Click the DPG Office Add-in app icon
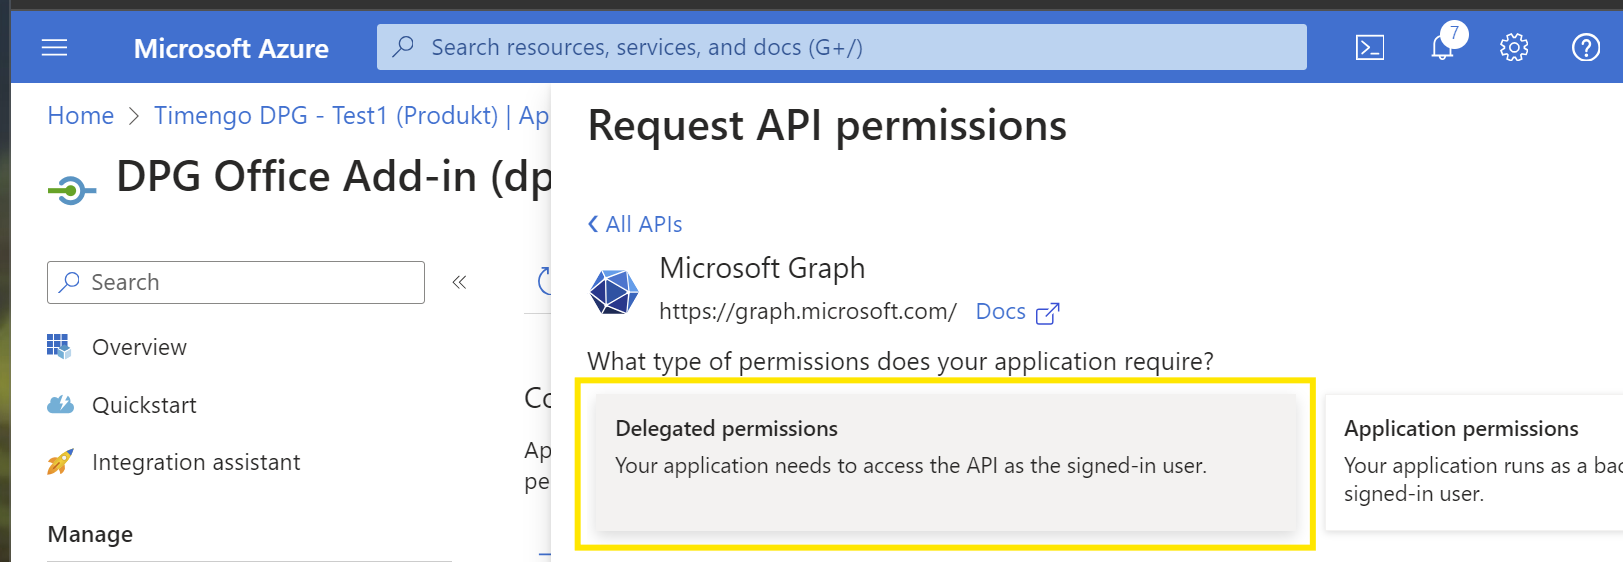 click(x=72, y=189)
